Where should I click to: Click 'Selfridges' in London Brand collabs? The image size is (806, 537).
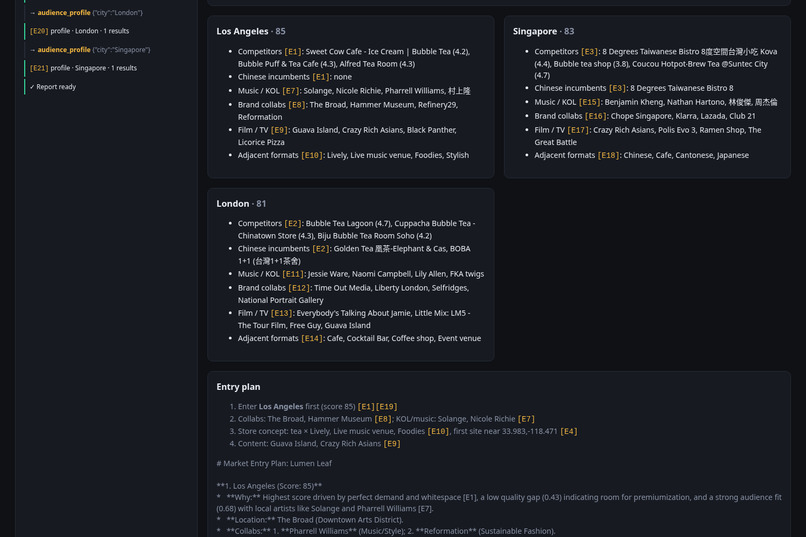pos(449,287)
